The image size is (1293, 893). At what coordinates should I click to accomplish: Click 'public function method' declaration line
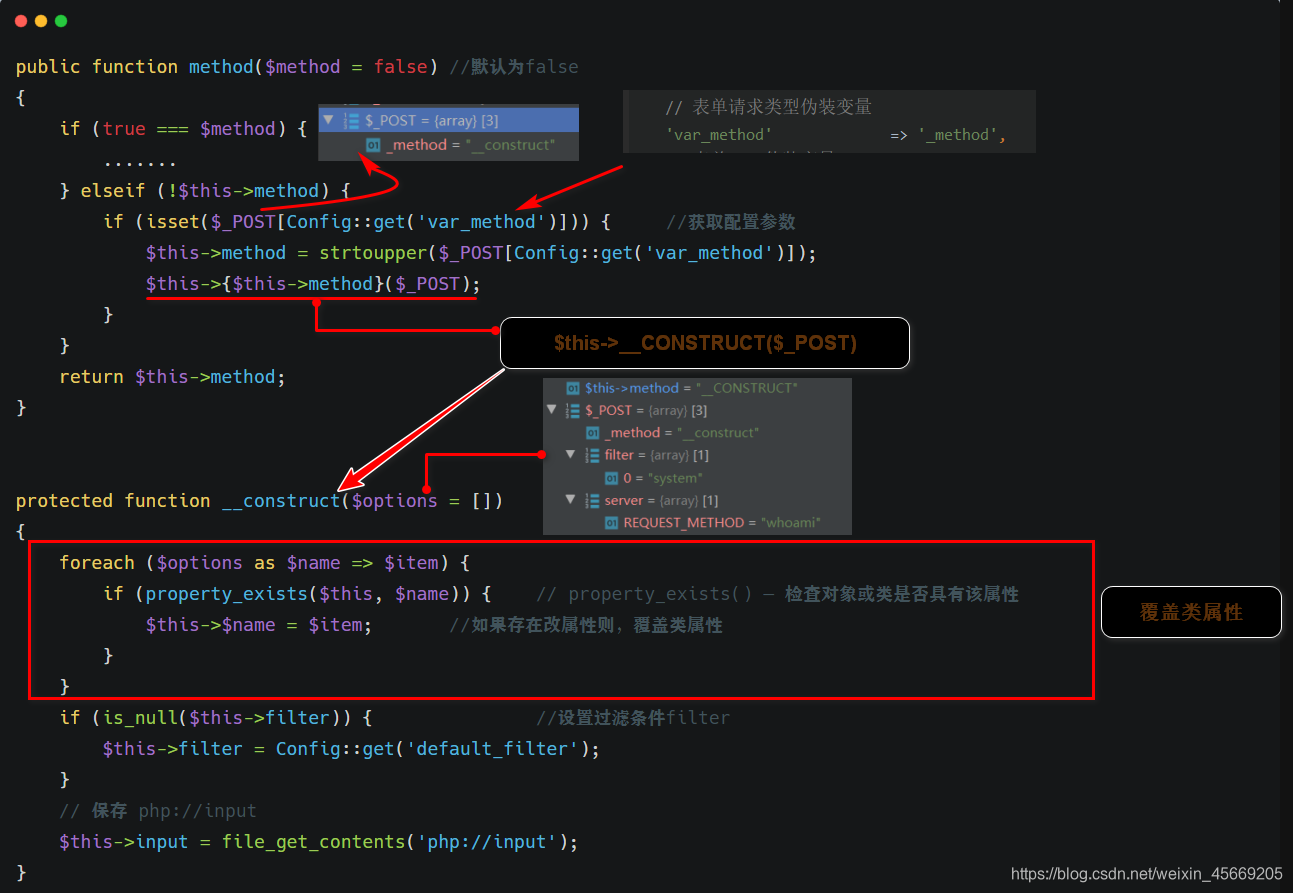point(228,67)
